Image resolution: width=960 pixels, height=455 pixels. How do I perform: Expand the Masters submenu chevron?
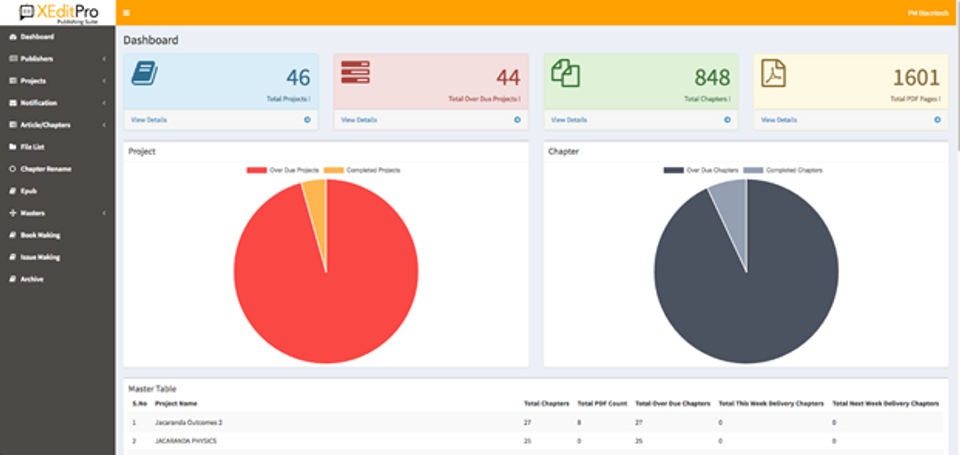[x=105, y=213]
